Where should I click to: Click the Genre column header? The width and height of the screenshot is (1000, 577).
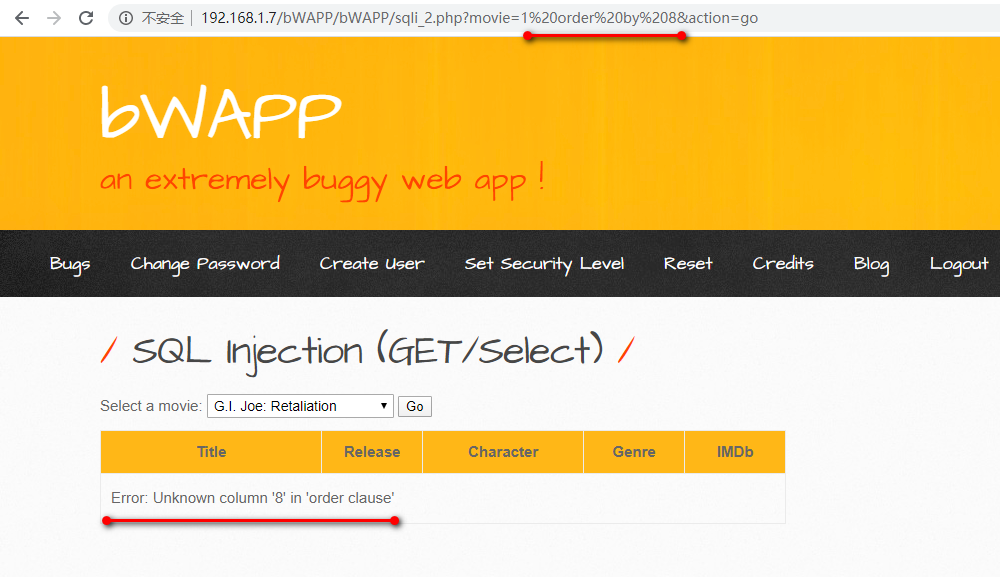pos(634,452)
